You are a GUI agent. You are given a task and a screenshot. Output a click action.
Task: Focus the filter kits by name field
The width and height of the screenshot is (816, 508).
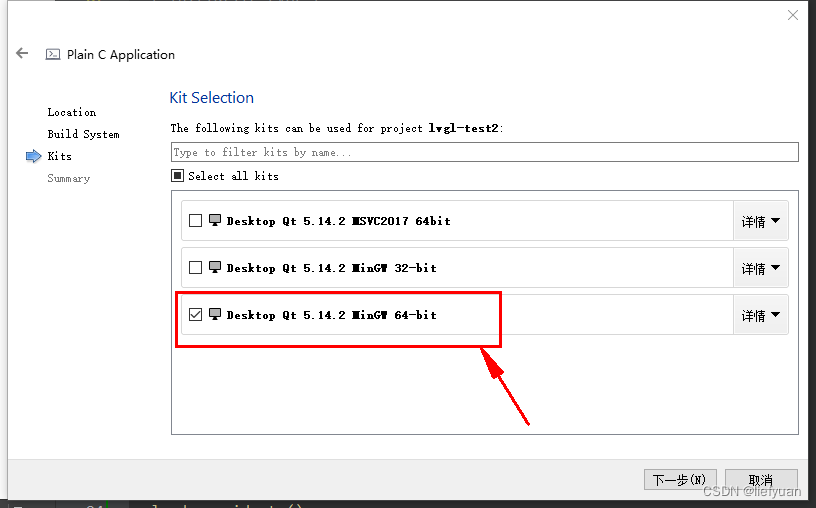pyautogui.click(x=484, y=152)
